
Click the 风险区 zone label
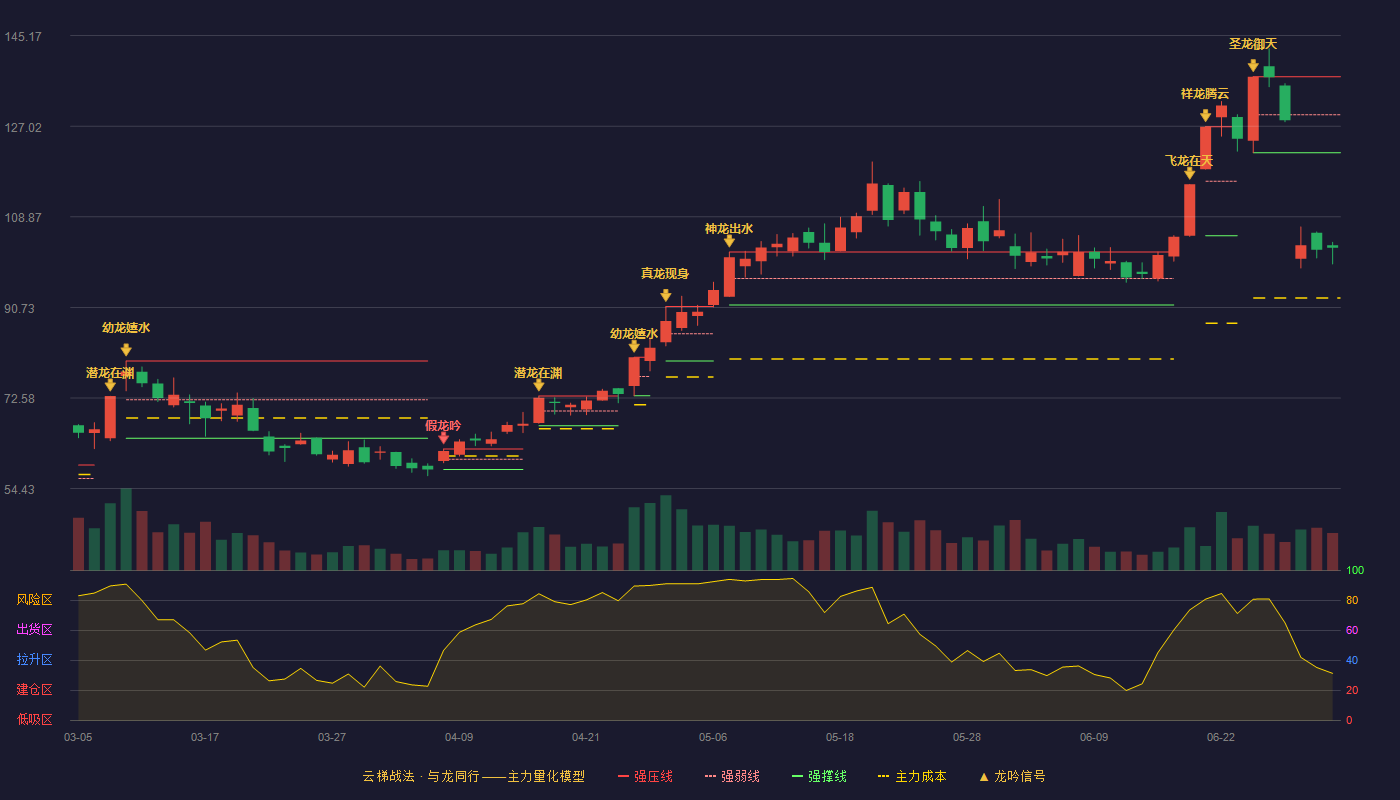pos(34,600)
